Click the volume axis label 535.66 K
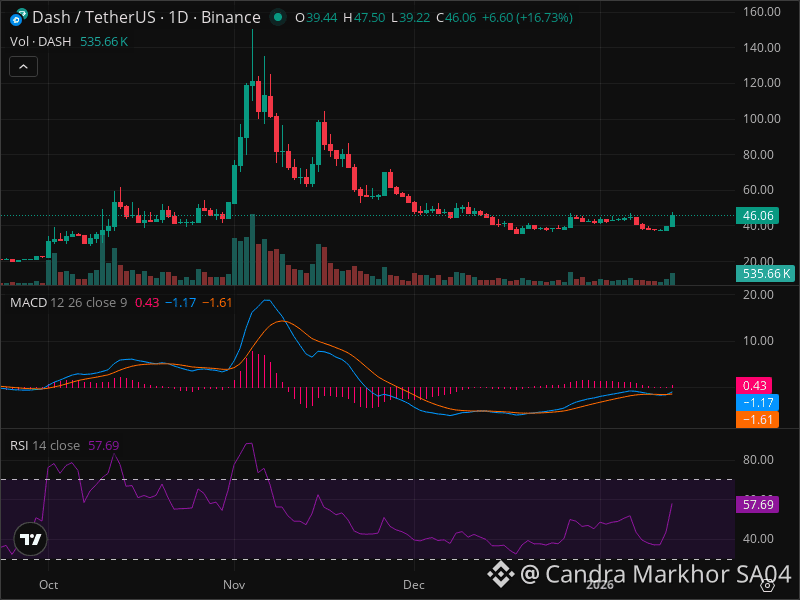This screenshot has width=800, height=600. point(765,273)
